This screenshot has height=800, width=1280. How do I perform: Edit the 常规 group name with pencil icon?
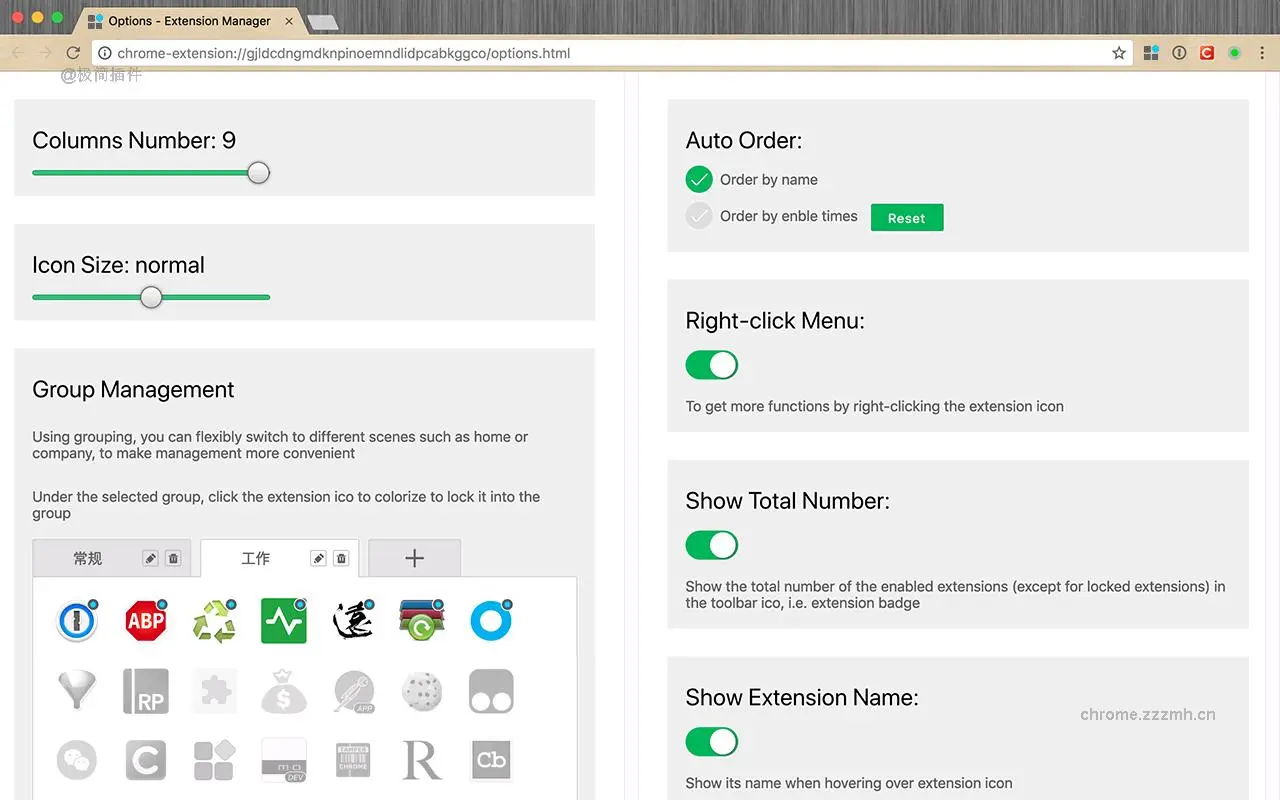point(150,559)
